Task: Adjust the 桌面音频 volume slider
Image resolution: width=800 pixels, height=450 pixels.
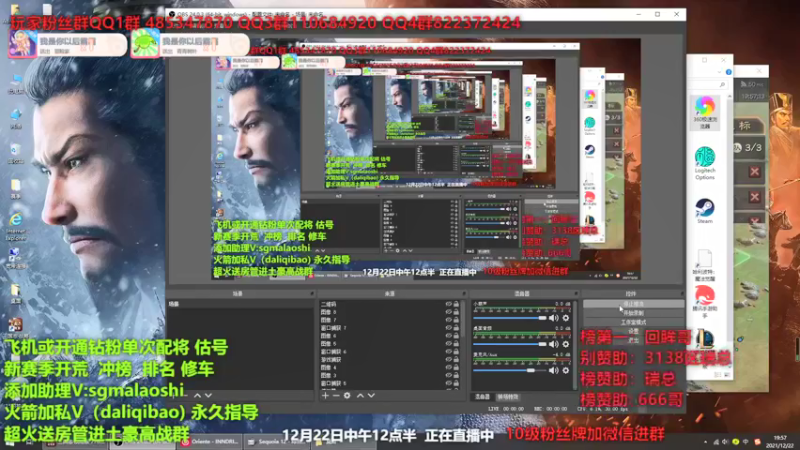Action: [x=510, y=344]
